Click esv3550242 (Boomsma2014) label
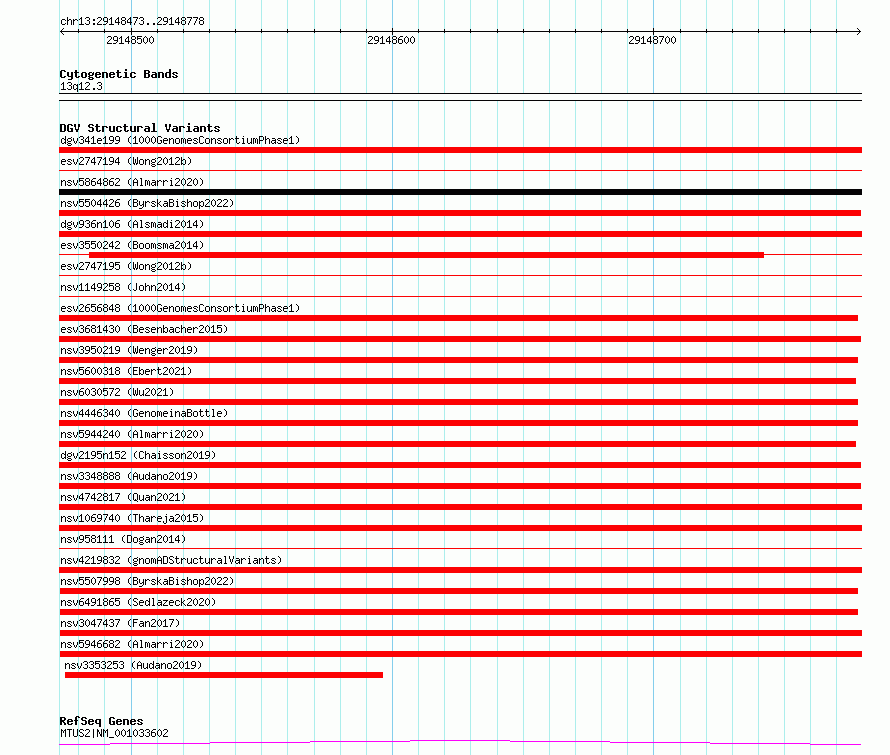The image size is (890, 755). (x=132, y=245)
